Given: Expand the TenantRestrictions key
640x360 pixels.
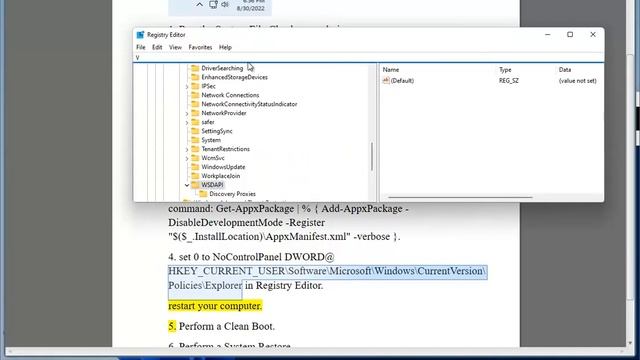Looking at the screenshot, I should click(187, 149).
